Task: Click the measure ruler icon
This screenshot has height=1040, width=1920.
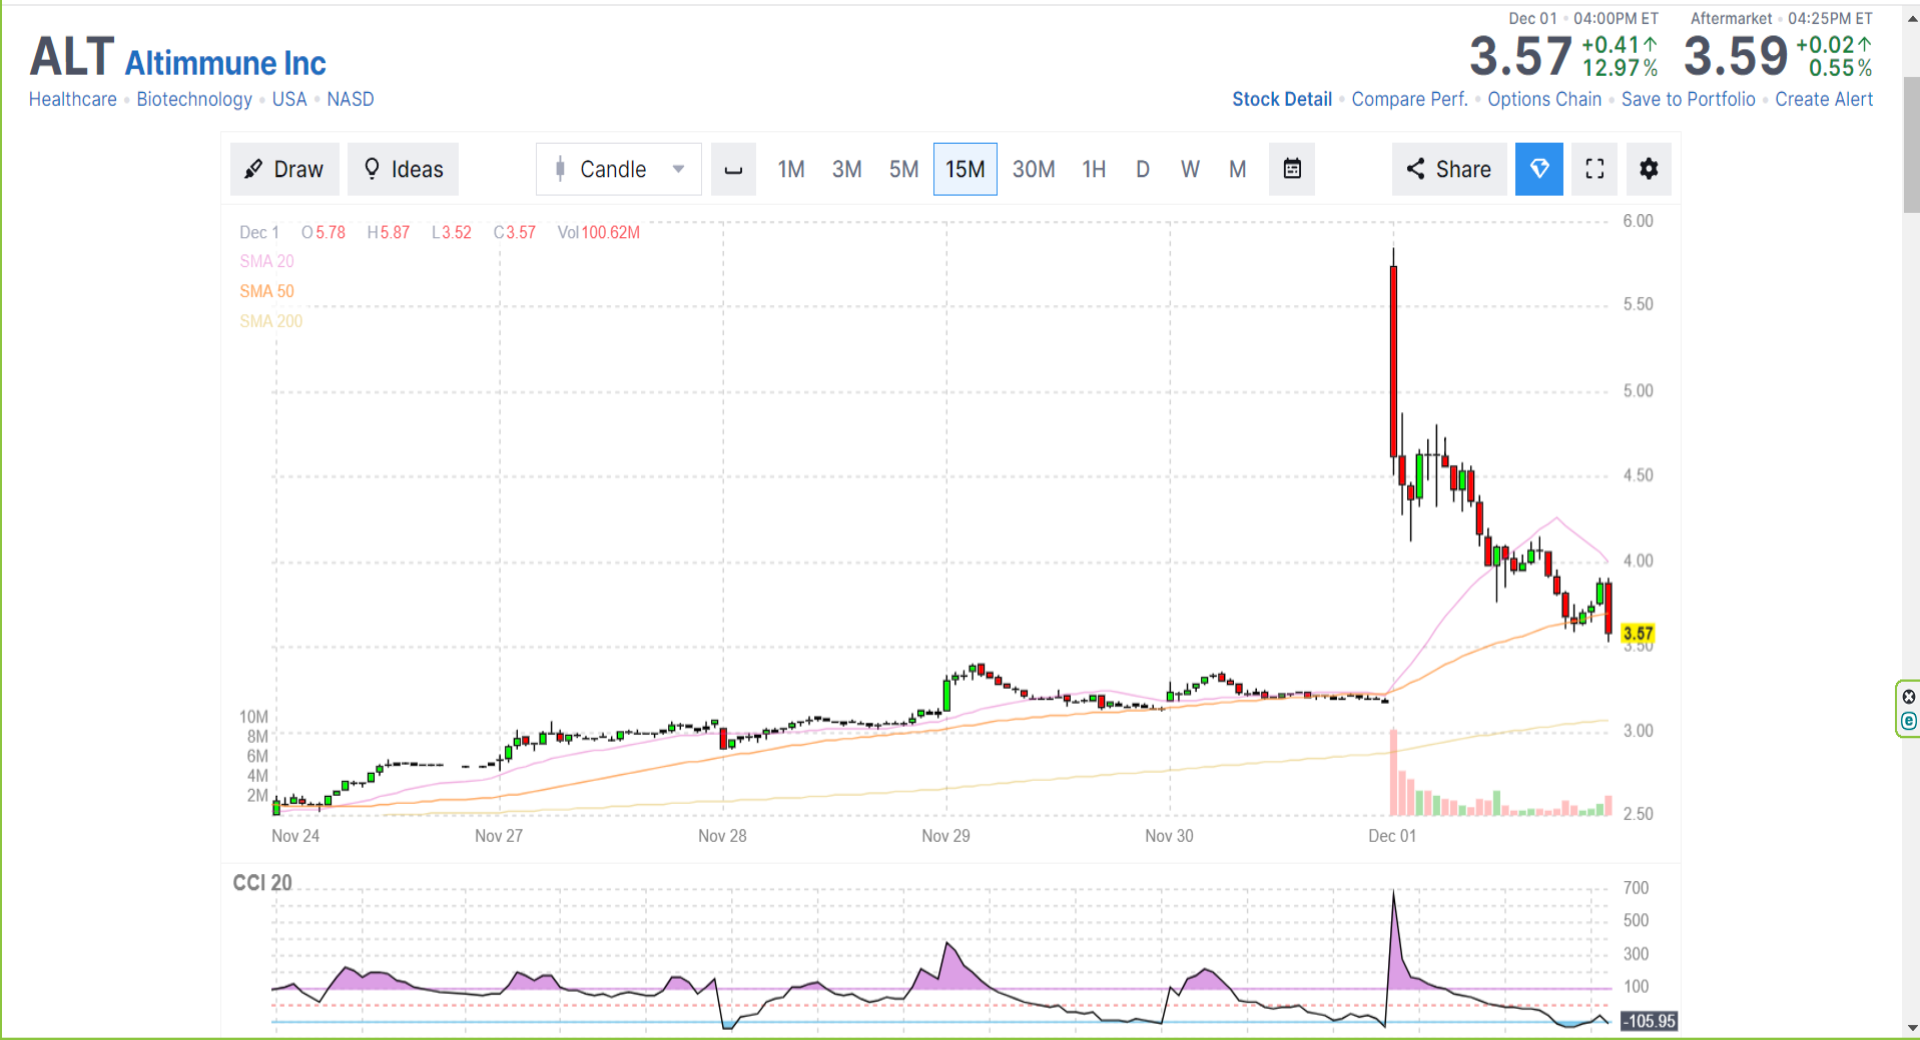Action: click(733, 169)
